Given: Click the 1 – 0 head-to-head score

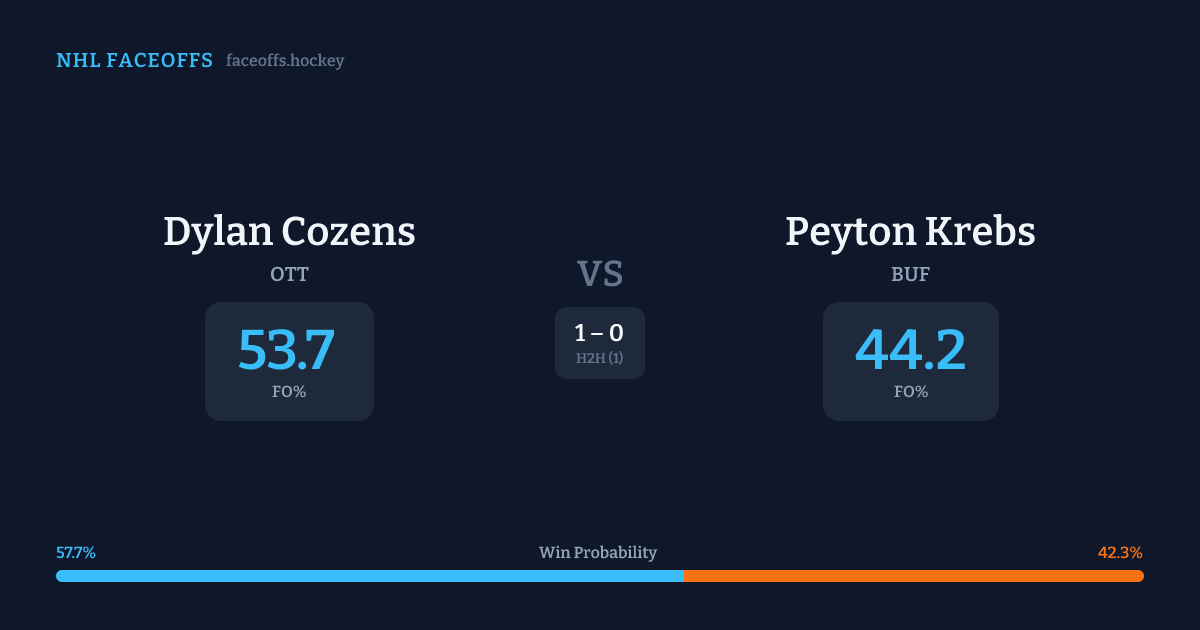Looking at the screenshot, I should pyautogui.click(x=599, y=334).
